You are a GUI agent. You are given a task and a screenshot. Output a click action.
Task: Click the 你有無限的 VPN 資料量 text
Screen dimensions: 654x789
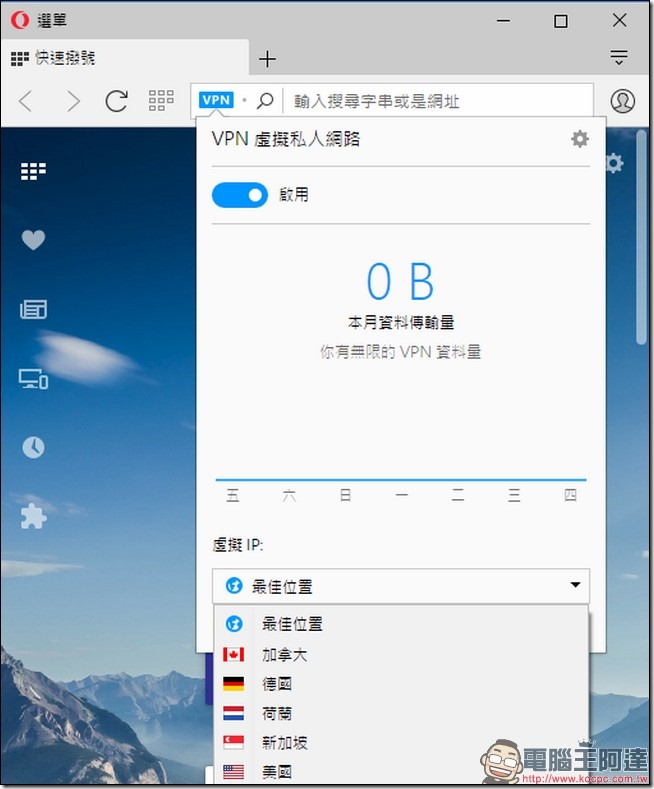pyautogui.click(x=400, y=352)
